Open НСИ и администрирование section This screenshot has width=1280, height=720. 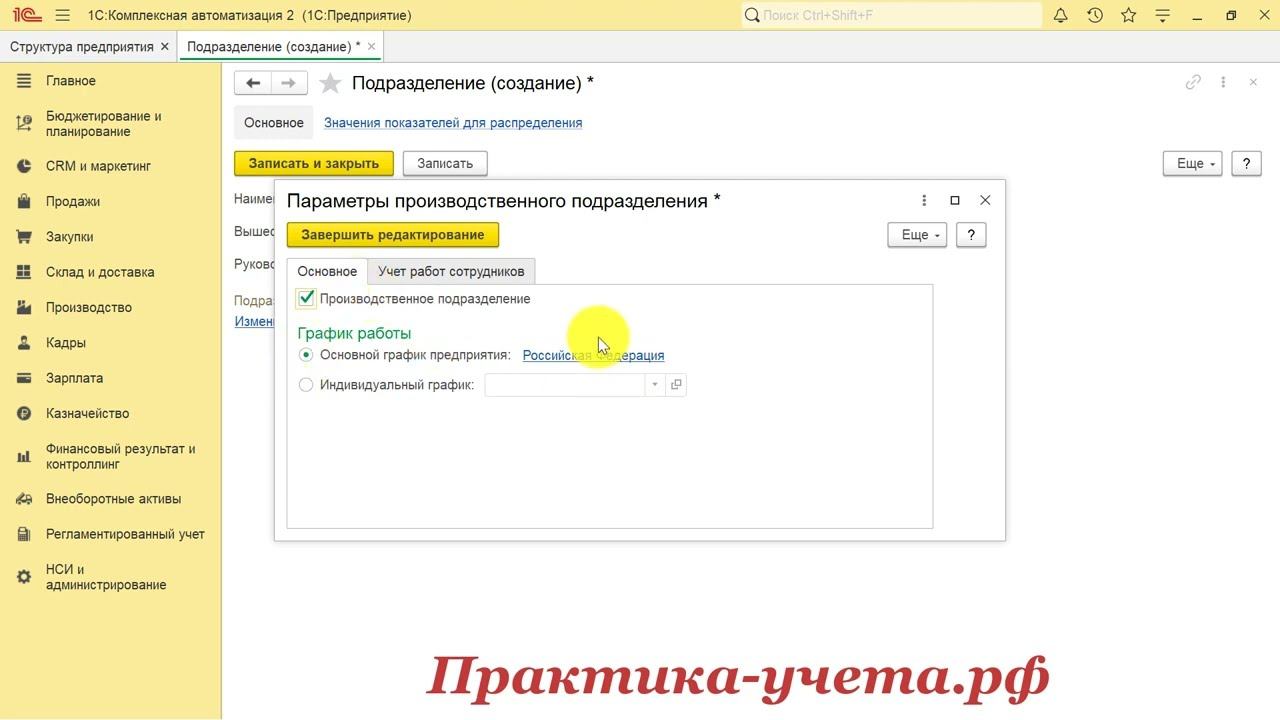coord(106,577)
